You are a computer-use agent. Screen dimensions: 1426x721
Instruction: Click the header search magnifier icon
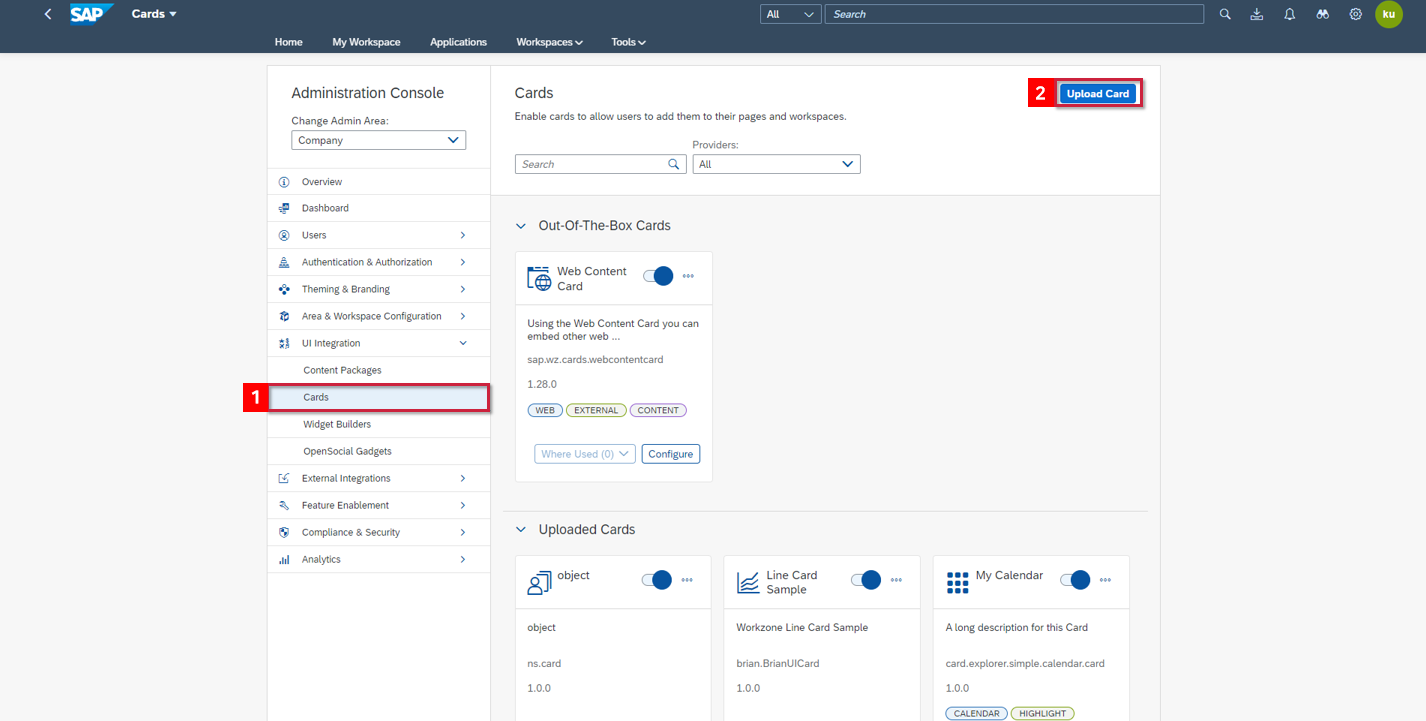1225,14
